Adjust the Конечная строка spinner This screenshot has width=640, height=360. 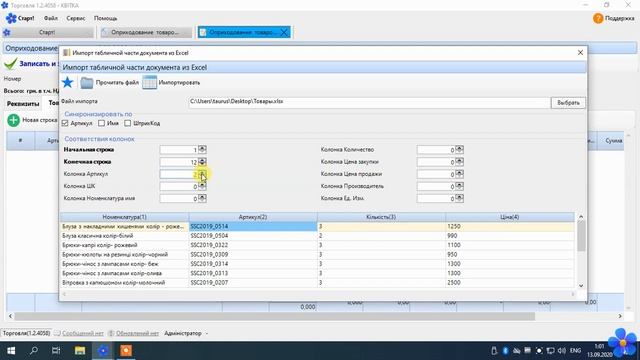point(202,162)
